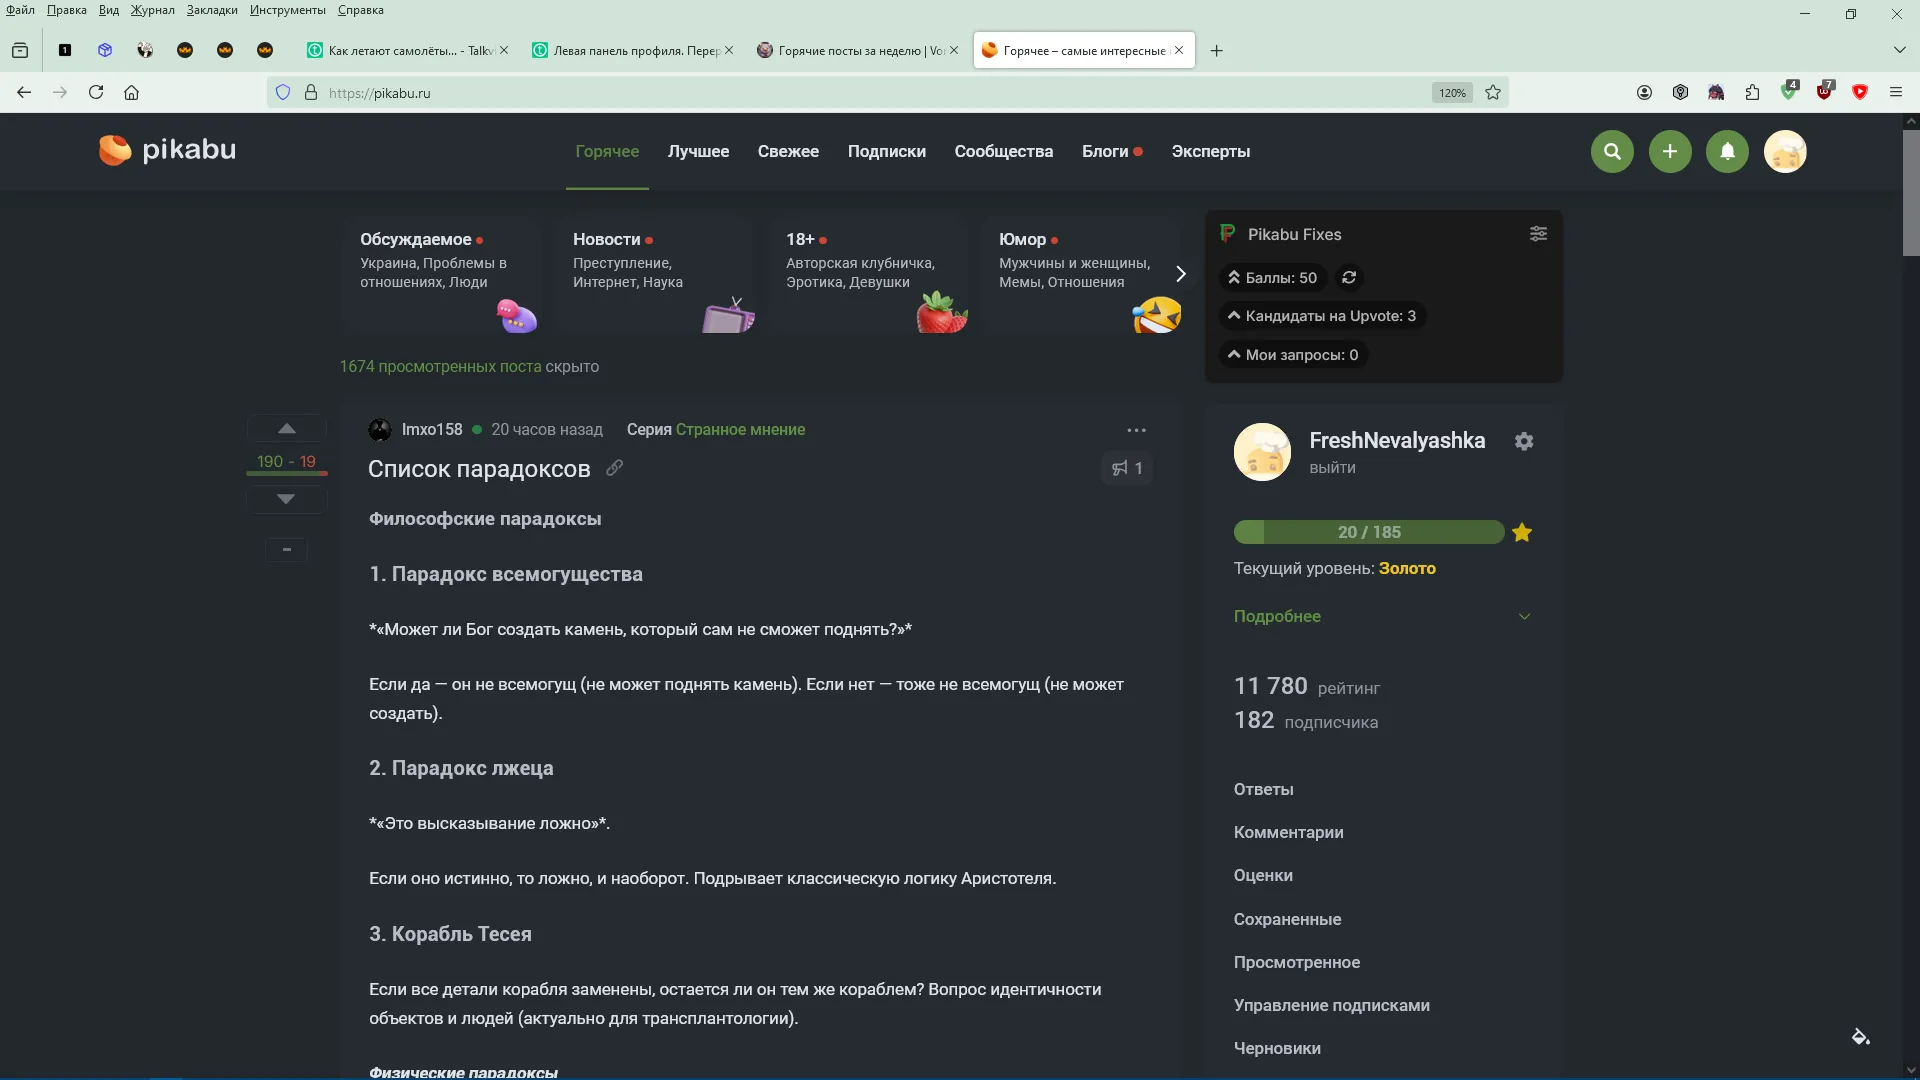Copy the post link icon next to the title
1920x1080 pixels.
tap(614, 468)
